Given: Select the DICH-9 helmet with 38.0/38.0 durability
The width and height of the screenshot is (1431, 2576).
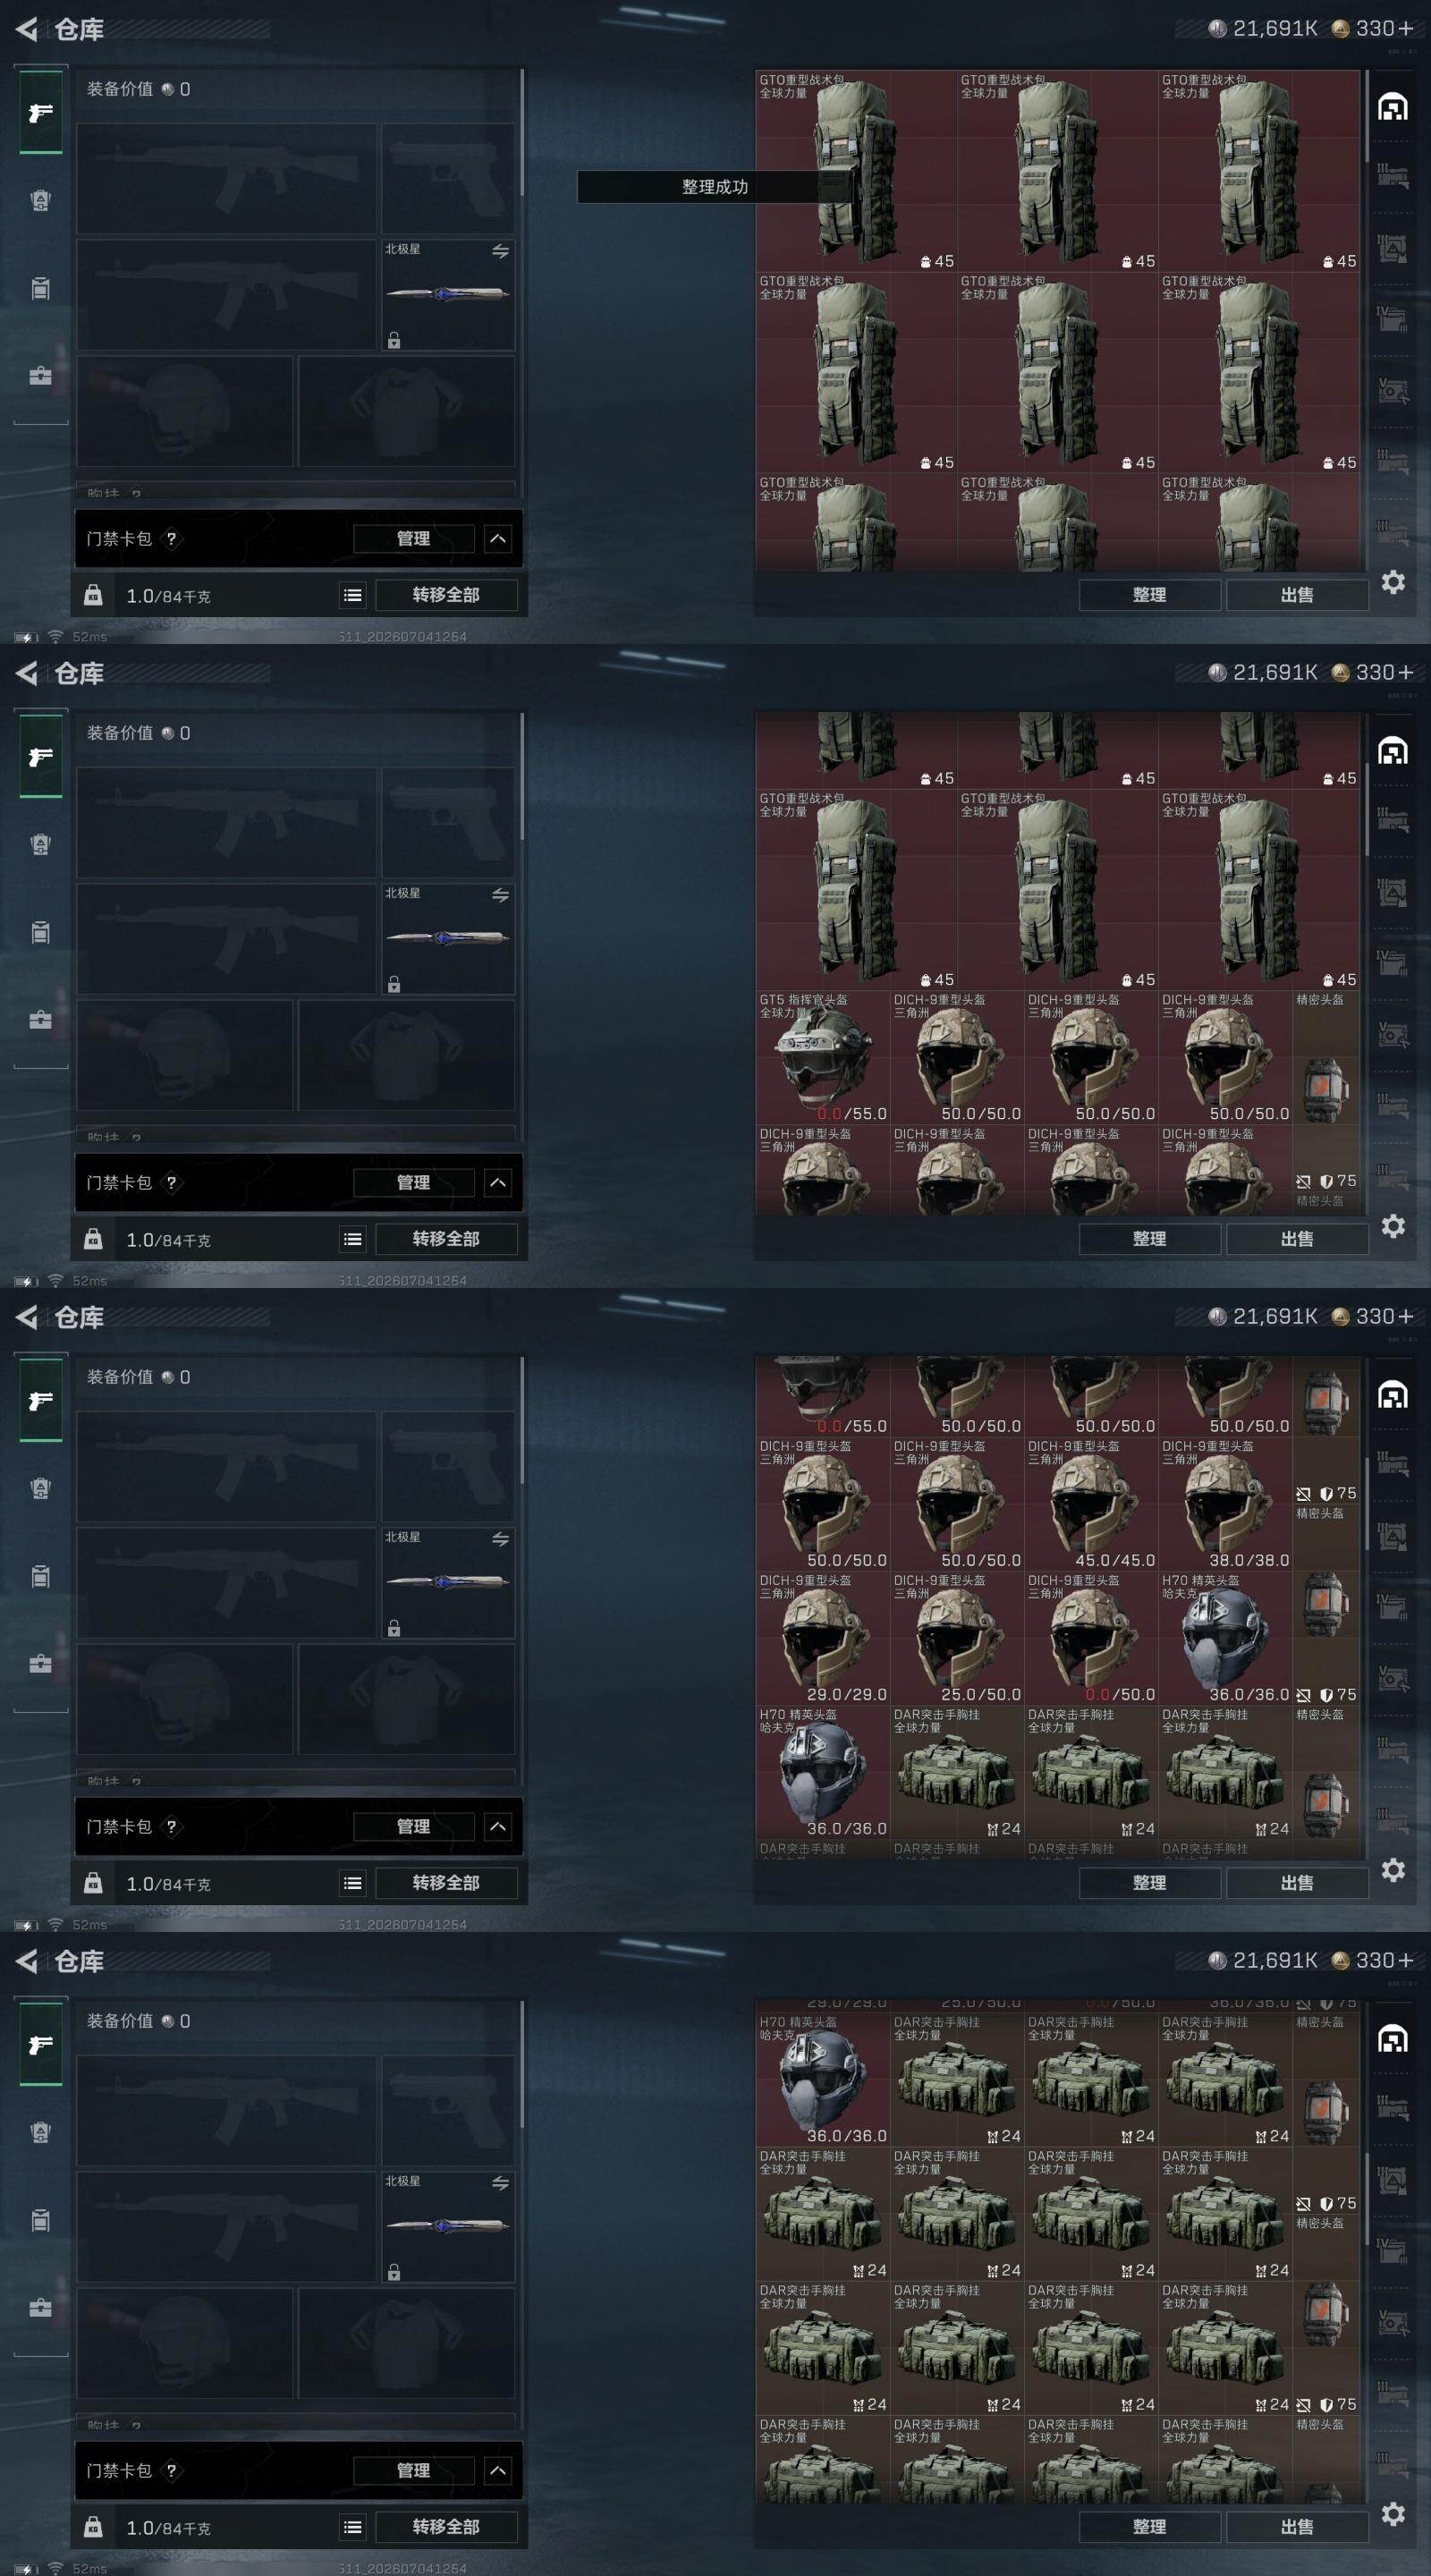Looking at the screenshot, I should pos(1225,1504).
